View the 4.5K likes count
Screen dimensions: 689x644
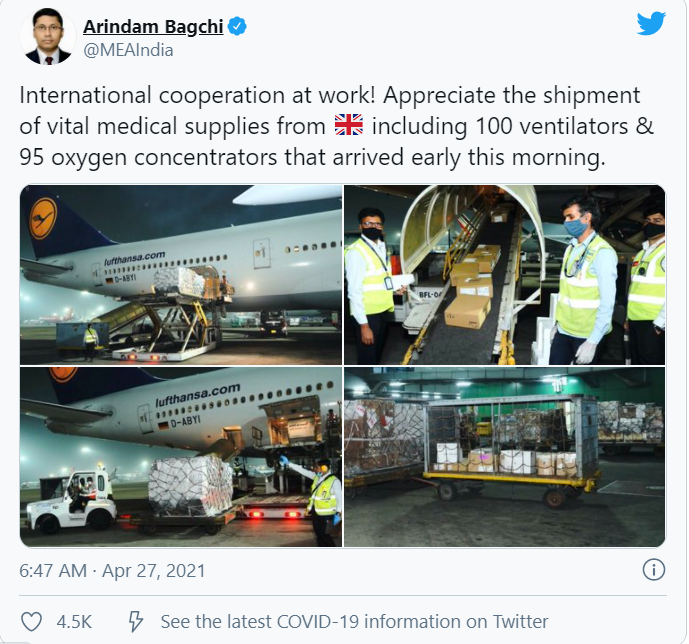coord(74,622)
